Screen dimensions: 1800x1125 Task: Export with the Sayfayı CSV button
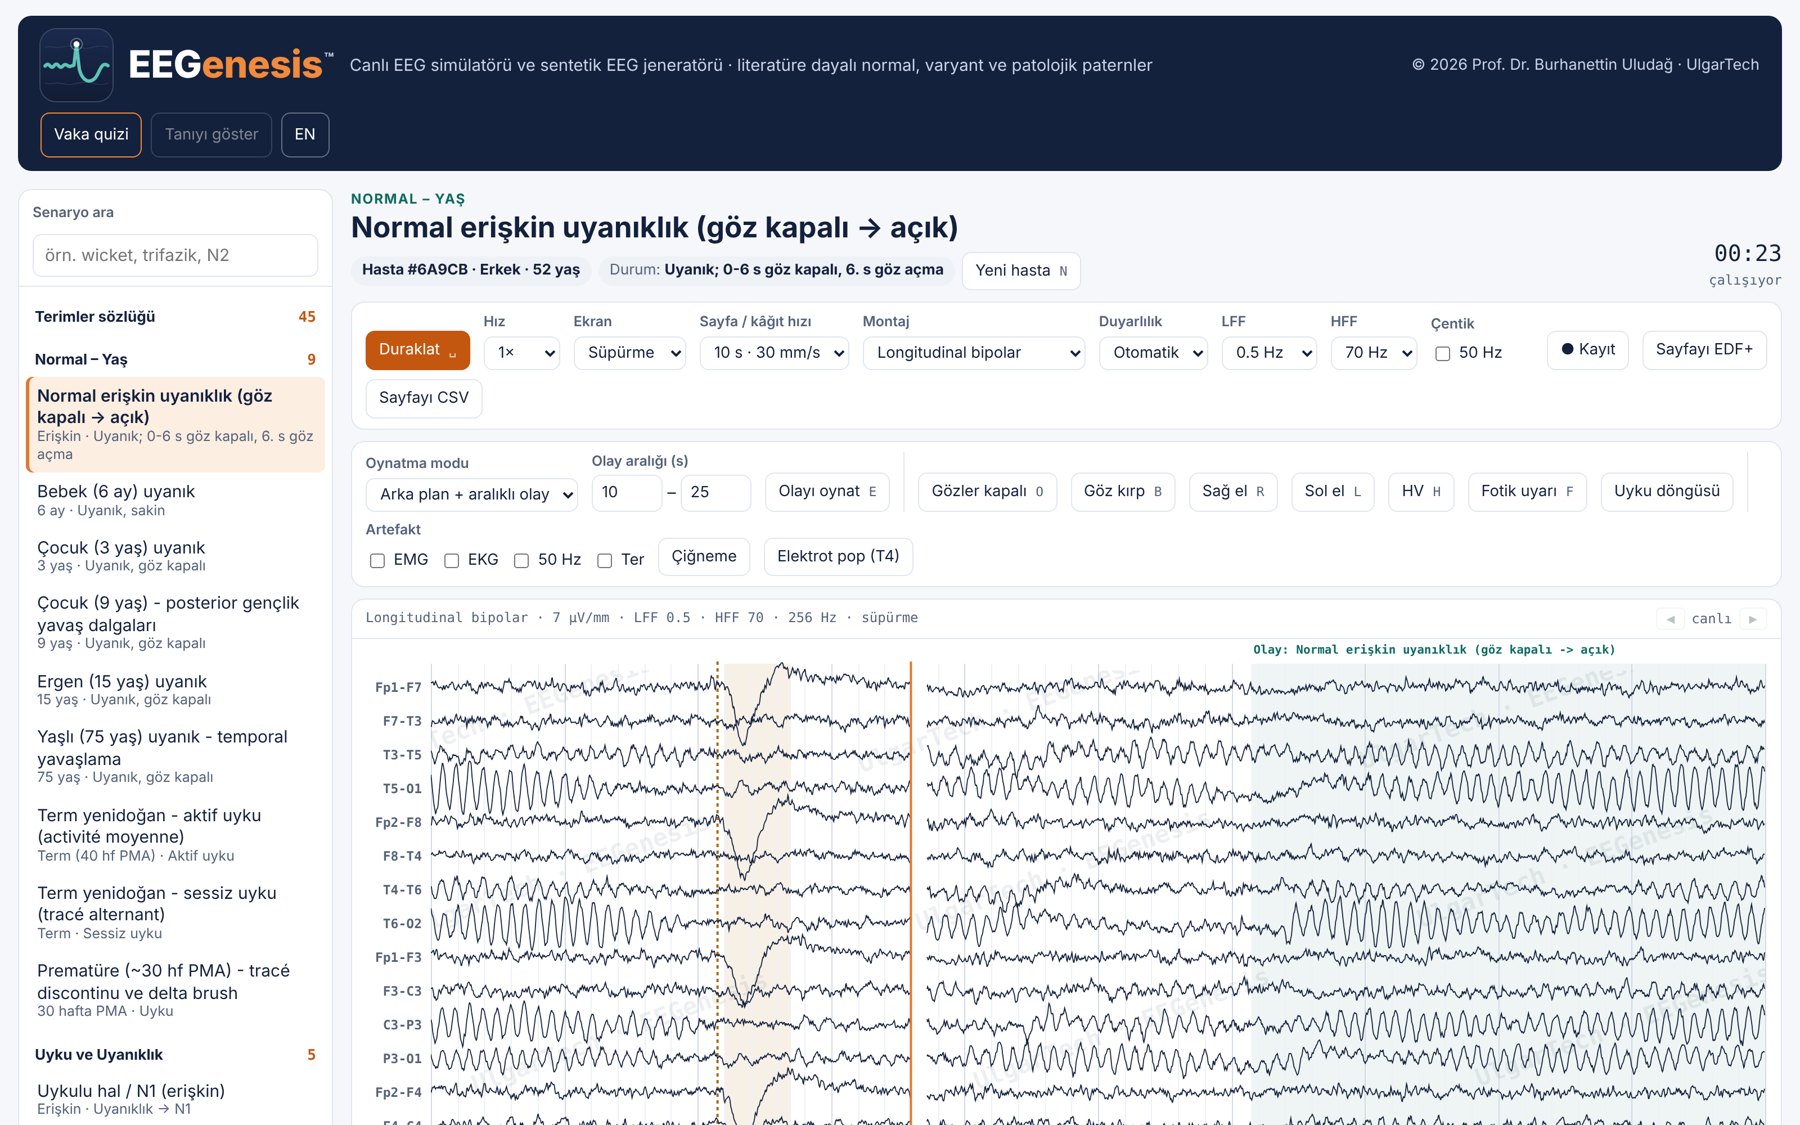tap(424, 398)
